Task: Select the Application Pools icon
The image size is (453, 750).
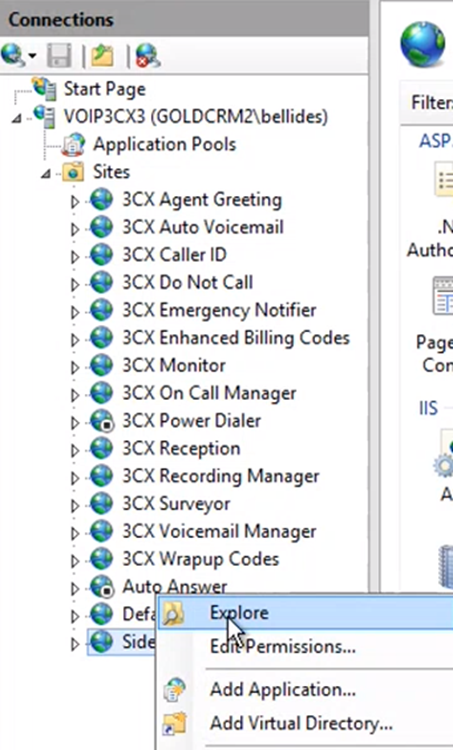Action: [73, 144]
